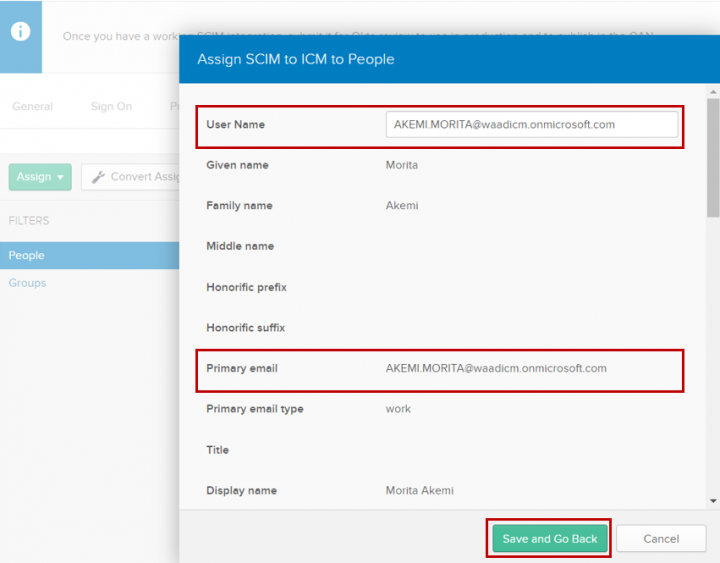Click the Given name value Morita

[404, 165]
